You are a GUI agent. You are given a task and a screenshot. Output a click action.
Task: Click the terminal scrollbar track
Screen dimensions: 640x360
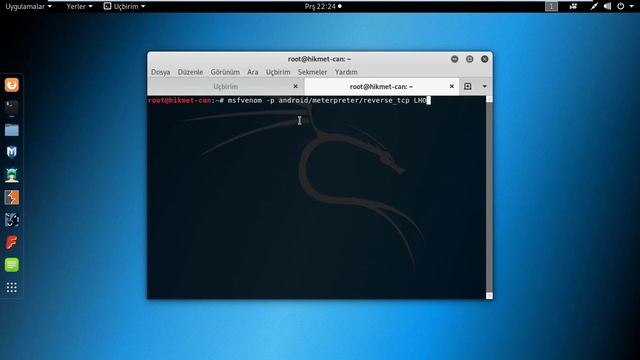coord(489,198)
